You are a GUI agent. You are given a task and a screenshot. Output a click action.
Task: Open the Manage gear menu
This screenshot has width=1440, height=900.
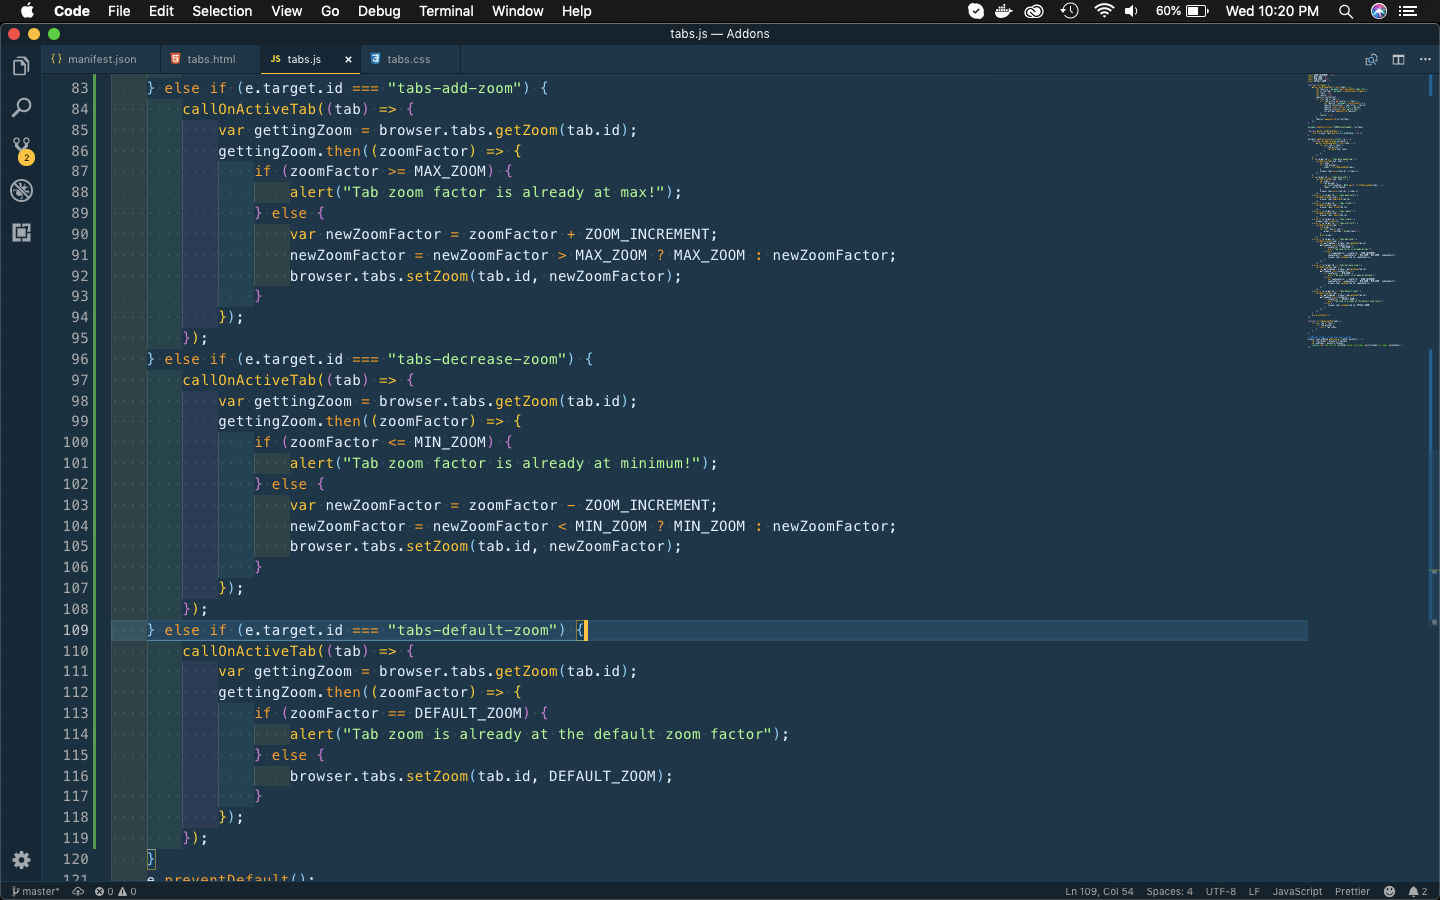tap(21, 860)
